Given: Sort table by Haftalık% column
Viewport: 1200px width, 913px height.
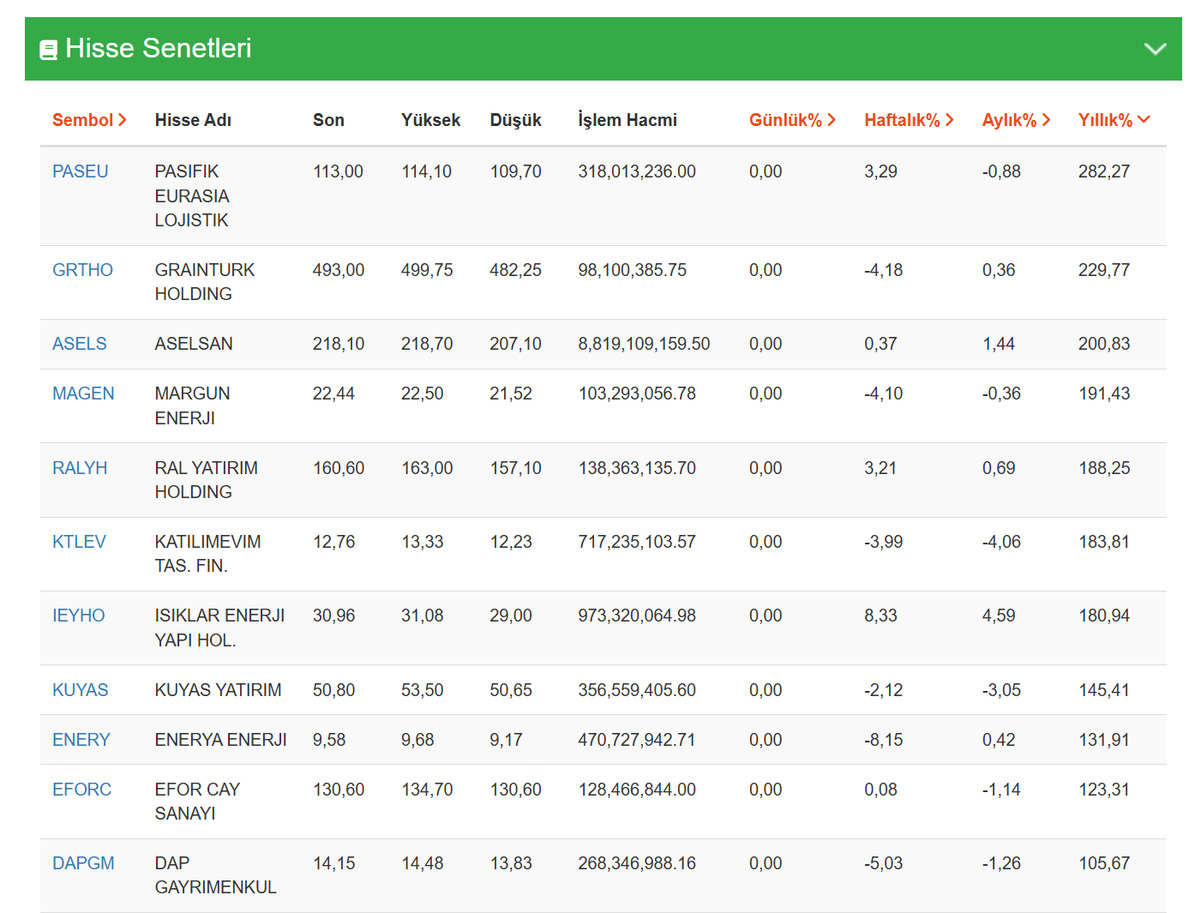Looking at the screenshot, I should [909, 120].
